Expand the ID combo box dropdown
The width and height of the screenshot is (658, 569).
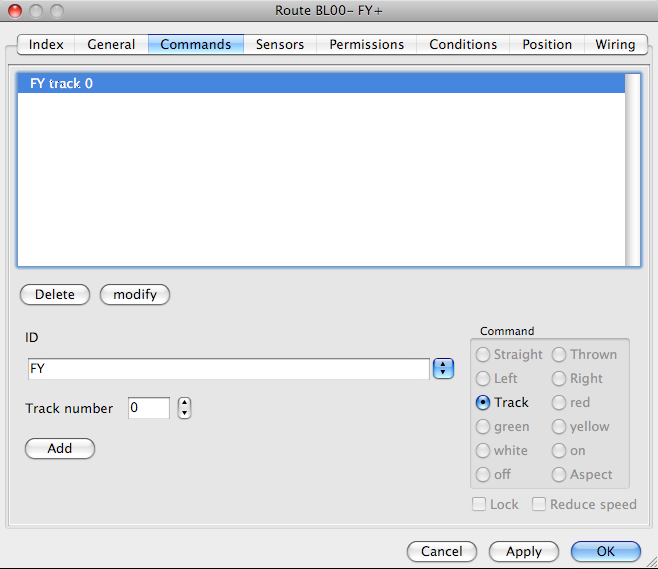tap(443, 369)
